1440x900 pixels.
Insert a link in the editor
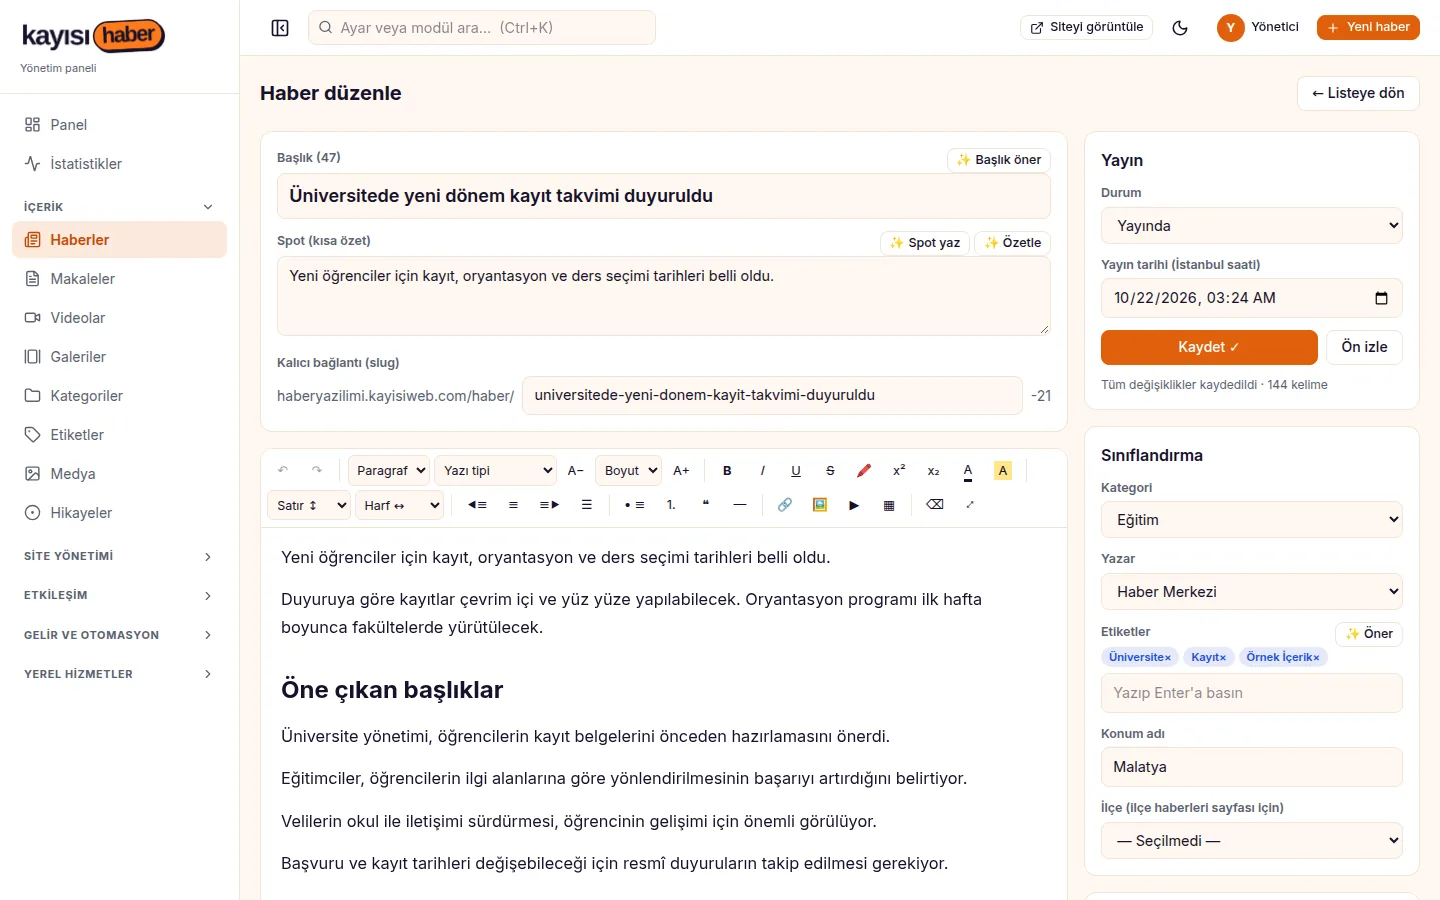coord(785,505)
